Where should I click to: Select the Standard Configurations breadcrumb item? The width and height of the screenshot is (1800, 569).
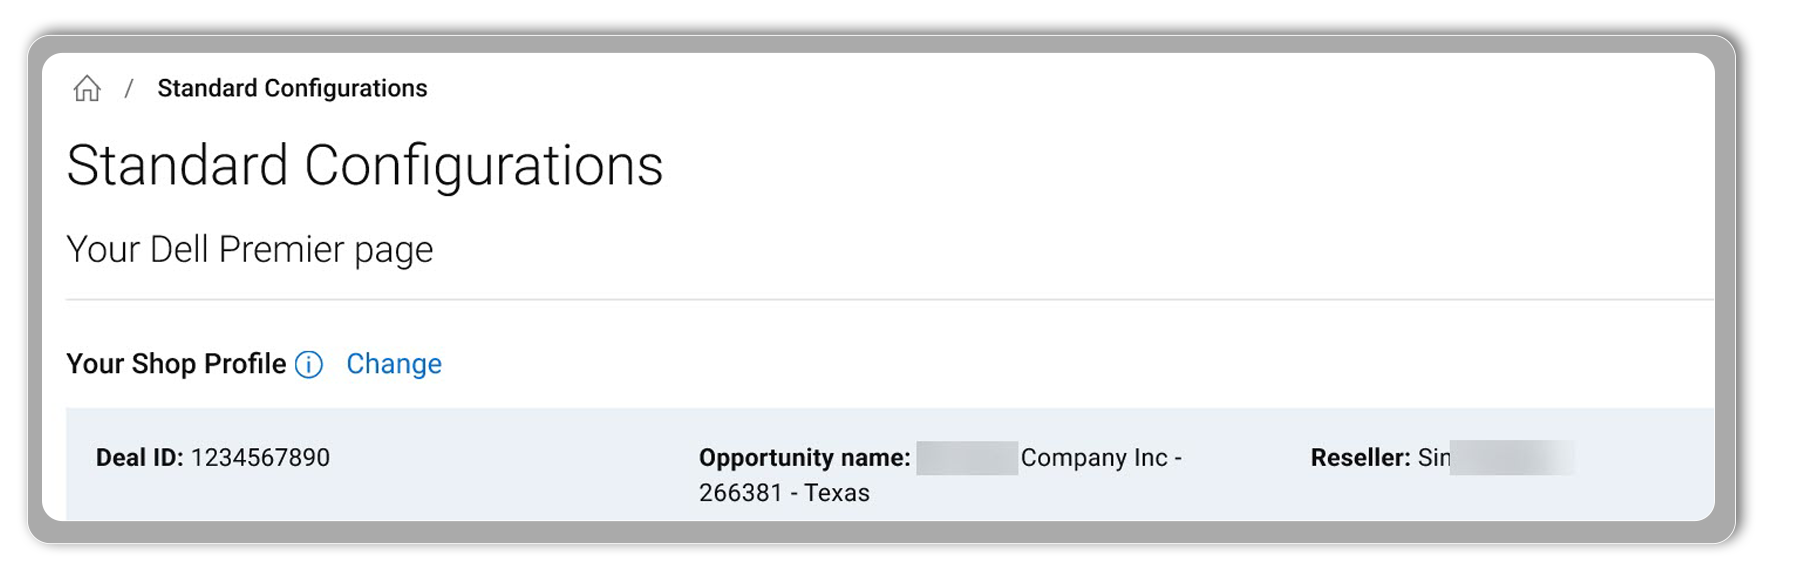[292, 89]
